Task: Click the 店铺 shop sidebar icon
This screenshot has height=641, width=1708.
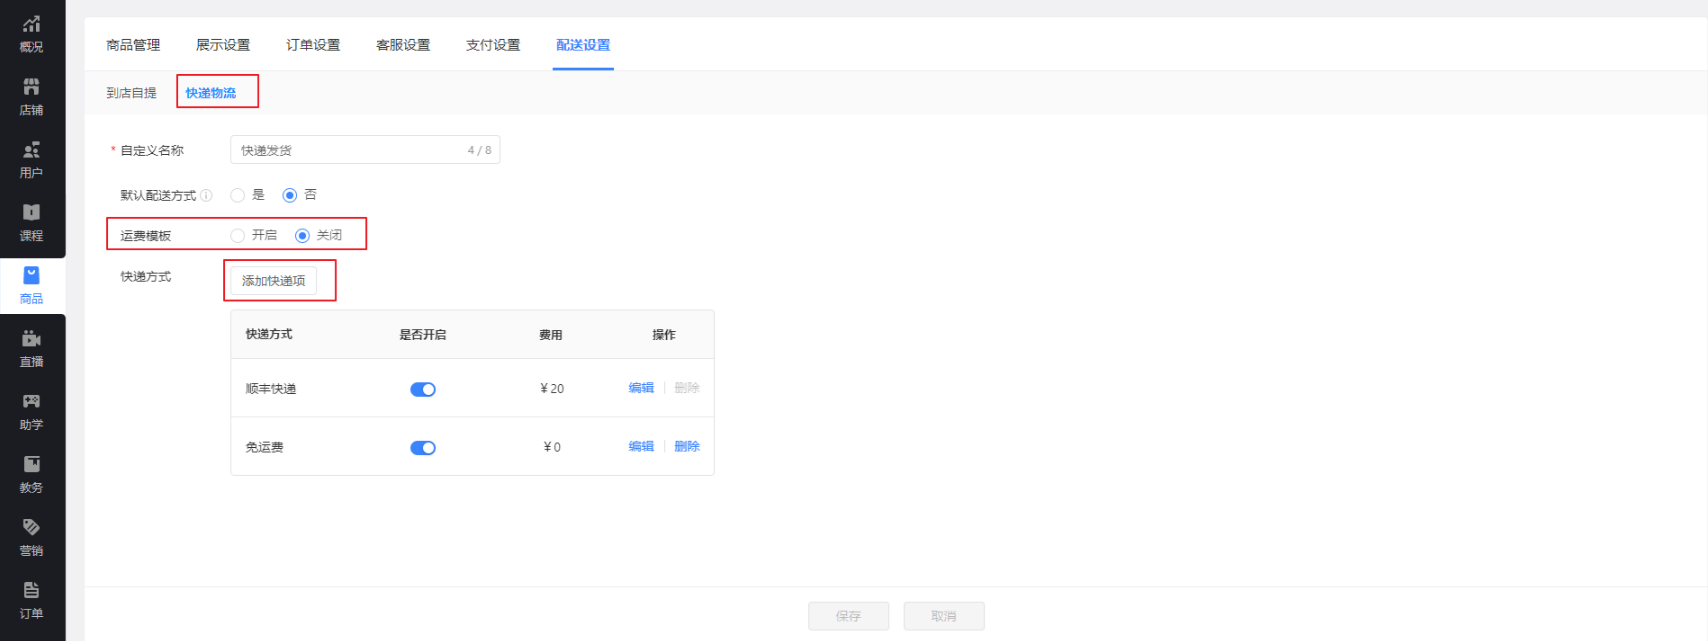Action: click(32, 96)
